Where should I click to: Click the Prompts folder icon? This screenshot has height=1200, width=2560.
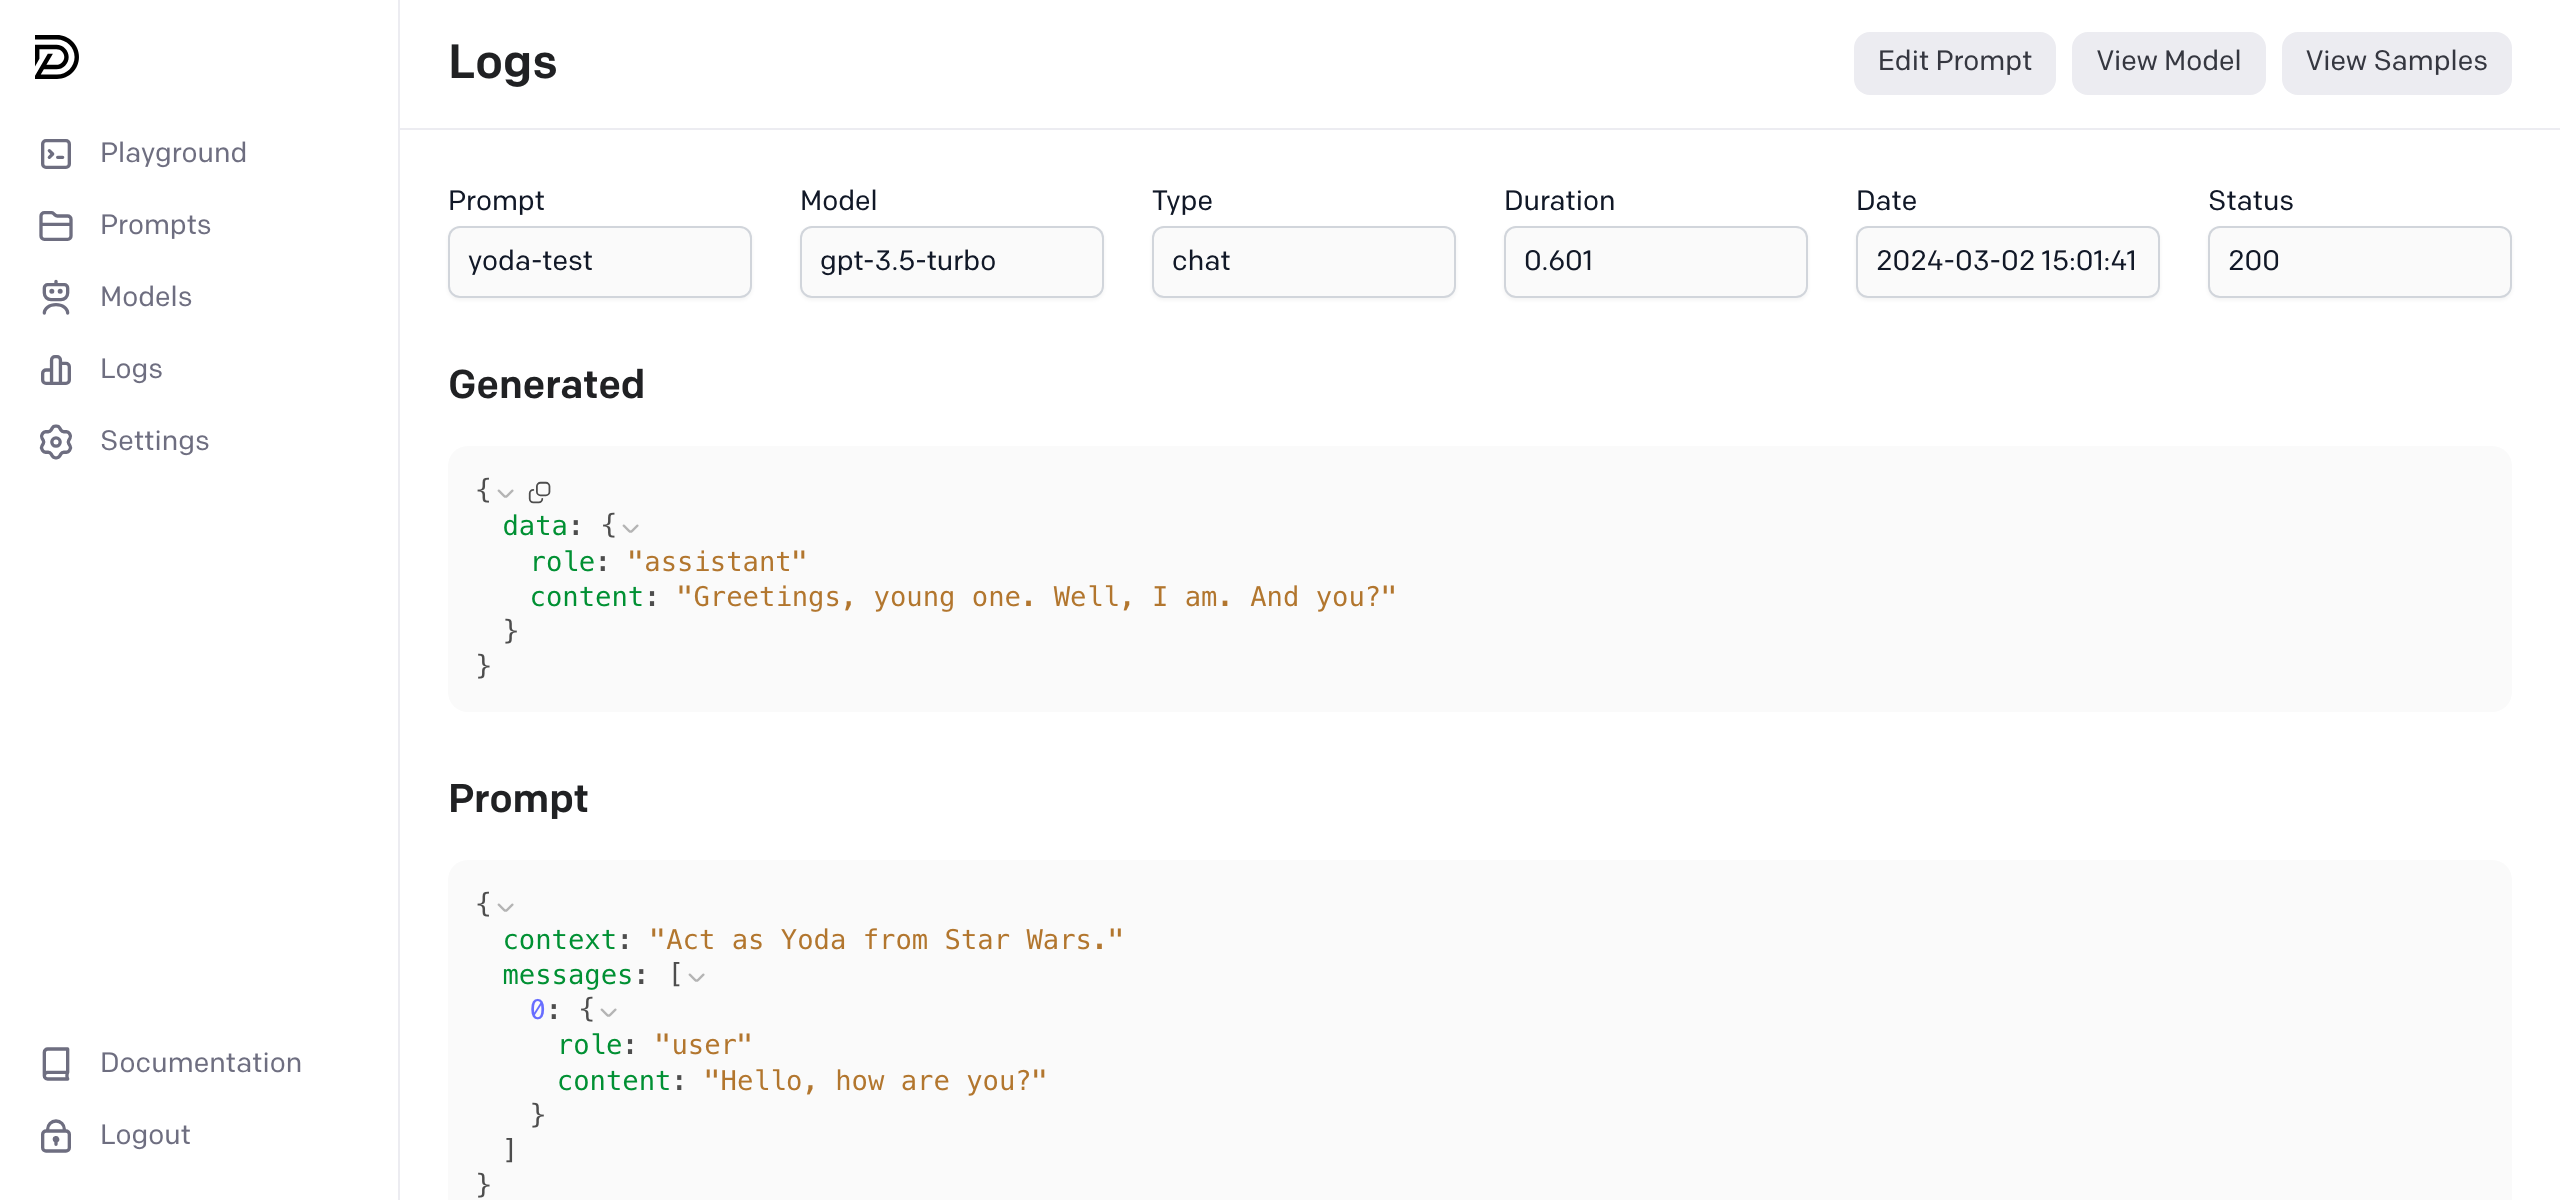click(x=56, y=225)
